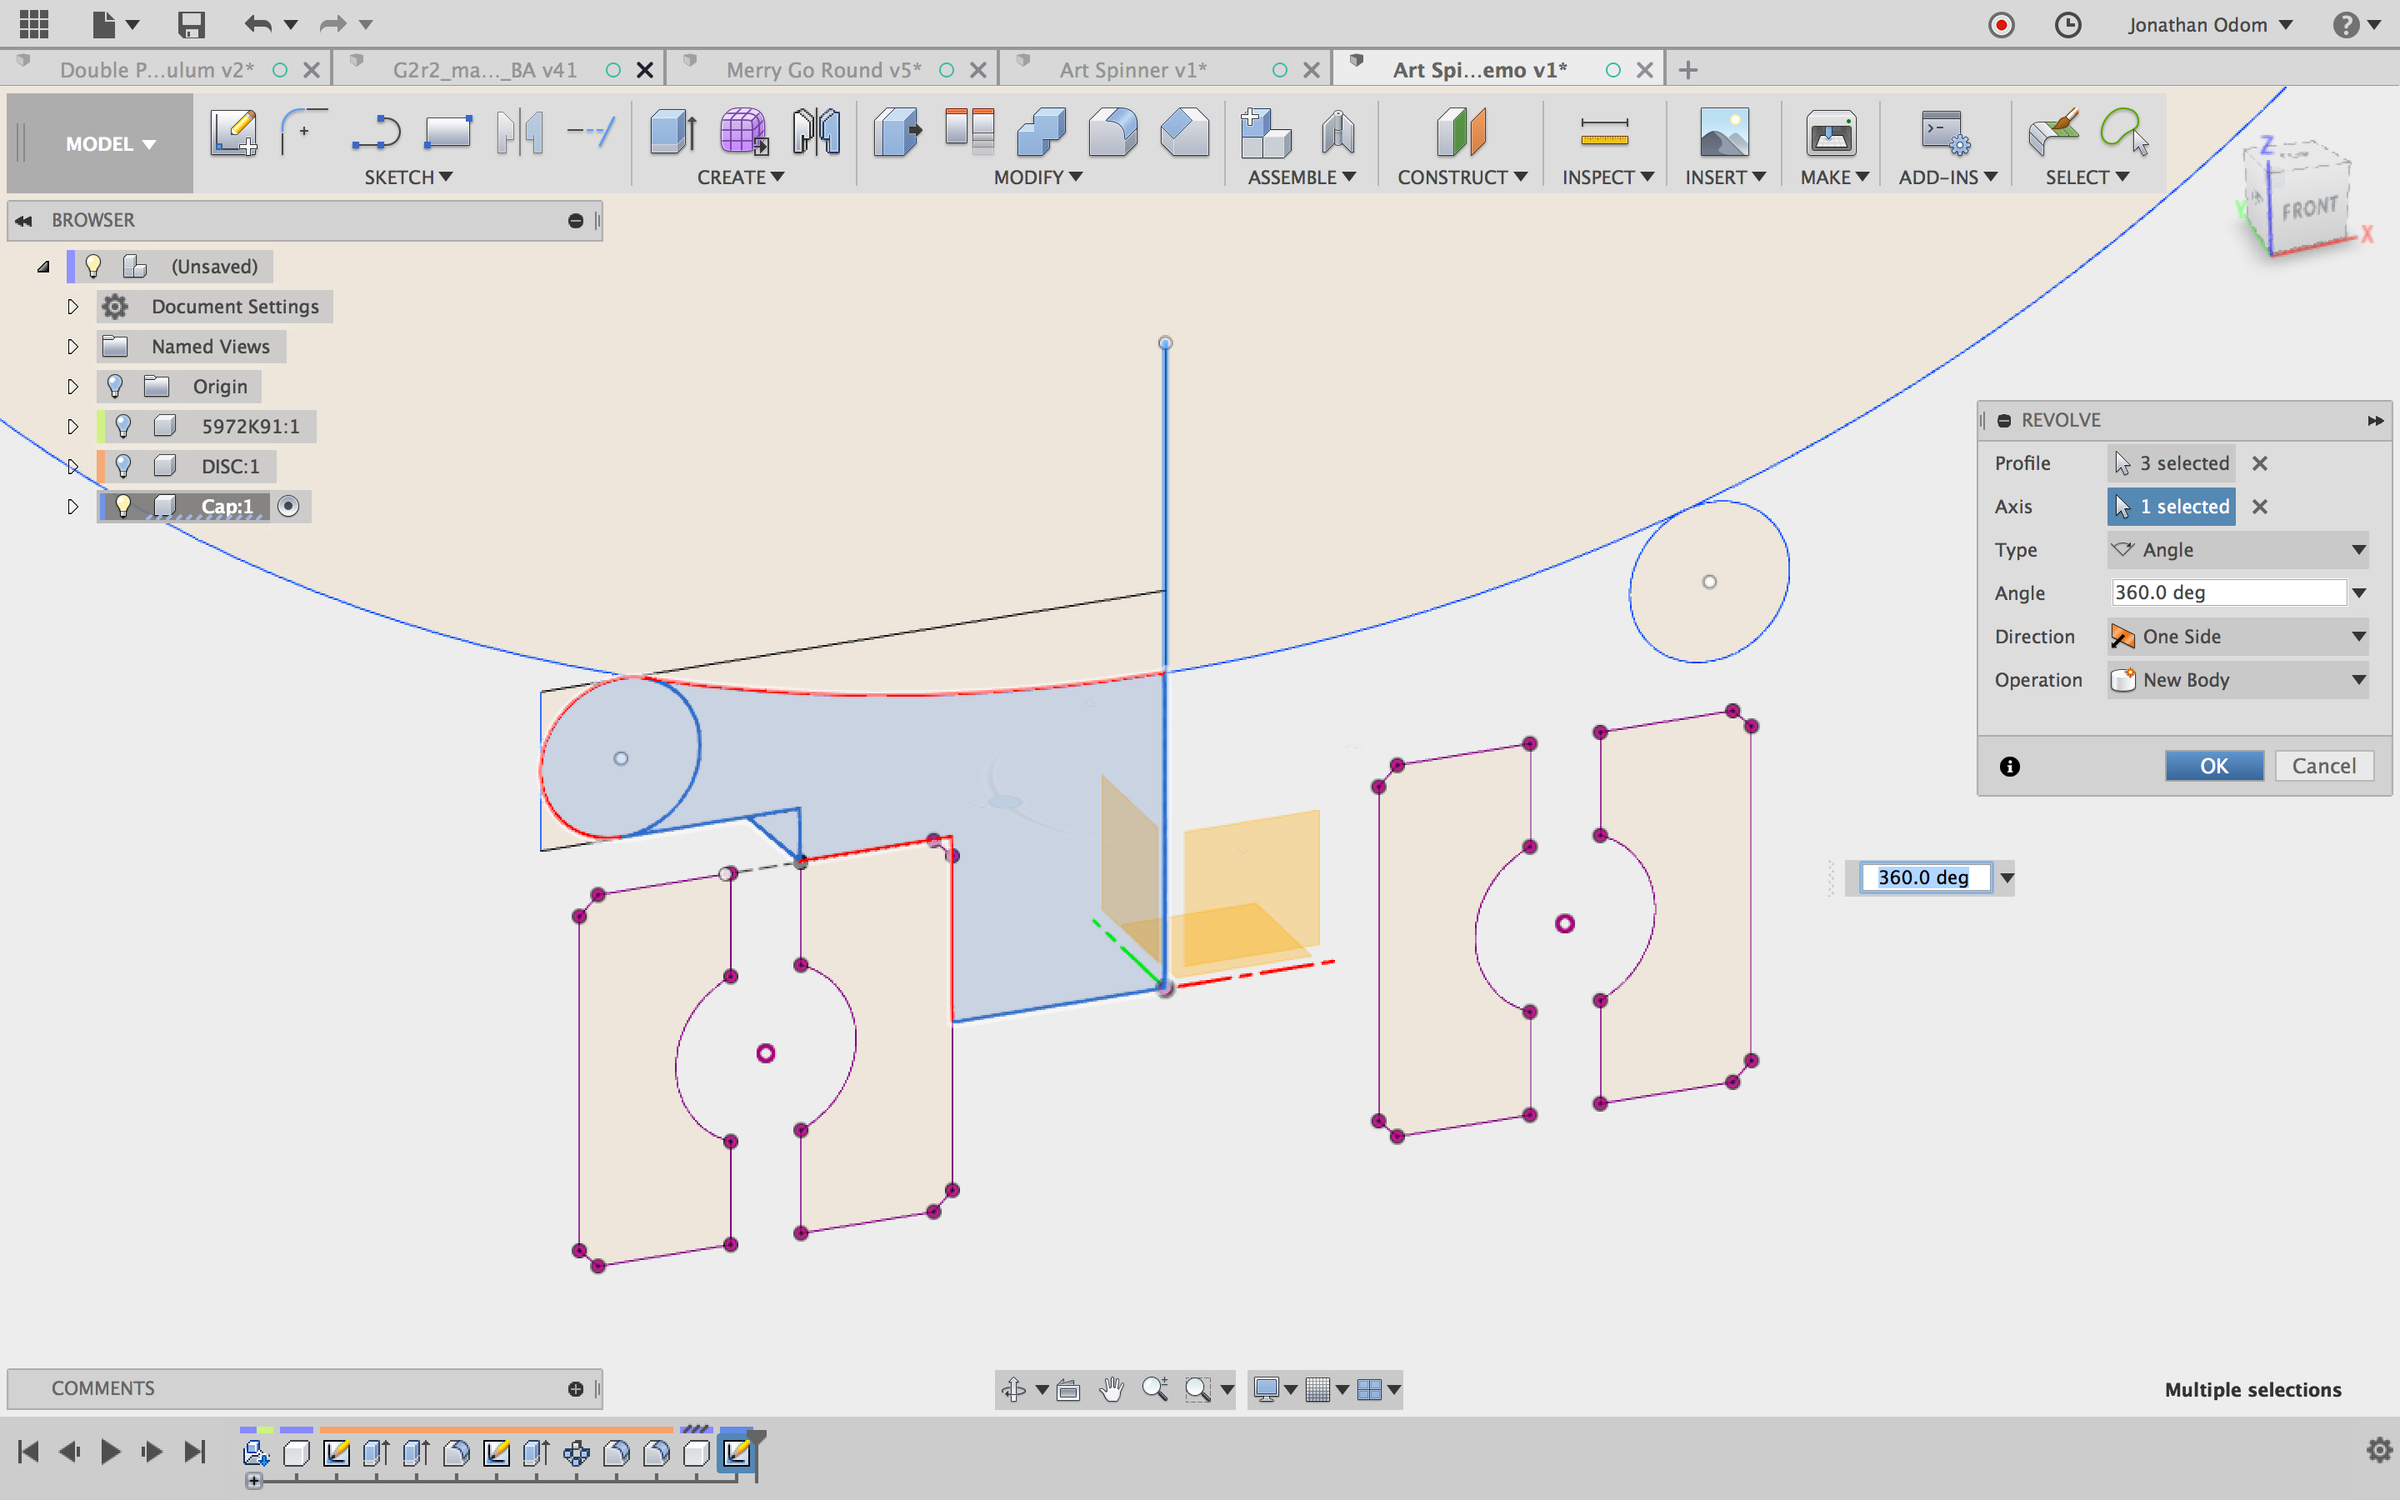Activate the Cap:1 component radio button
The height and width of the screenshot is (1500, 2400).
(288, 506)
